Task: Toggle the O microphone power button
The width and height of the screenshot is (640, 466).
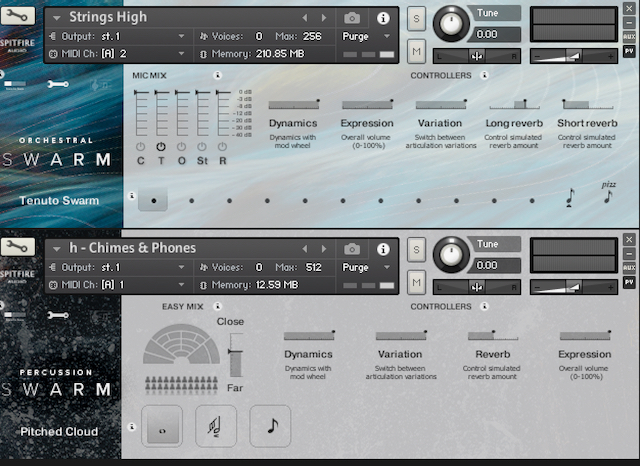Action: pos(181,146)
